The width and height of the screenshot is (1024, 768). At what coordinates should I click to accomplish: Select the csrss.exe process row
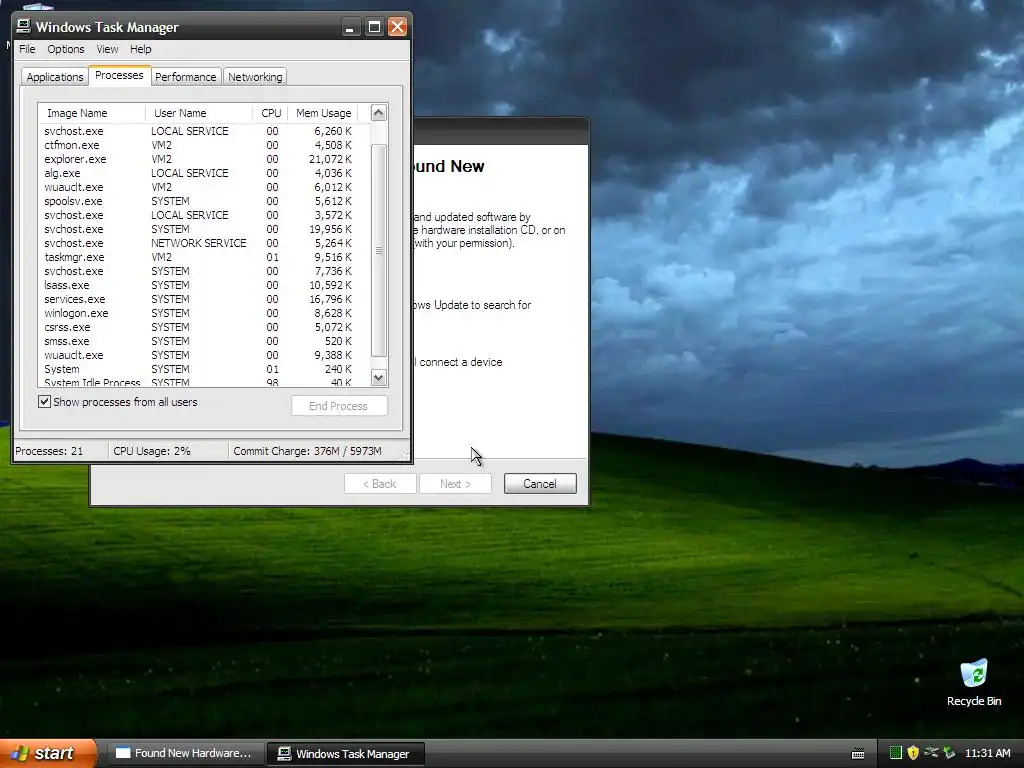click(x=198, y=327)
